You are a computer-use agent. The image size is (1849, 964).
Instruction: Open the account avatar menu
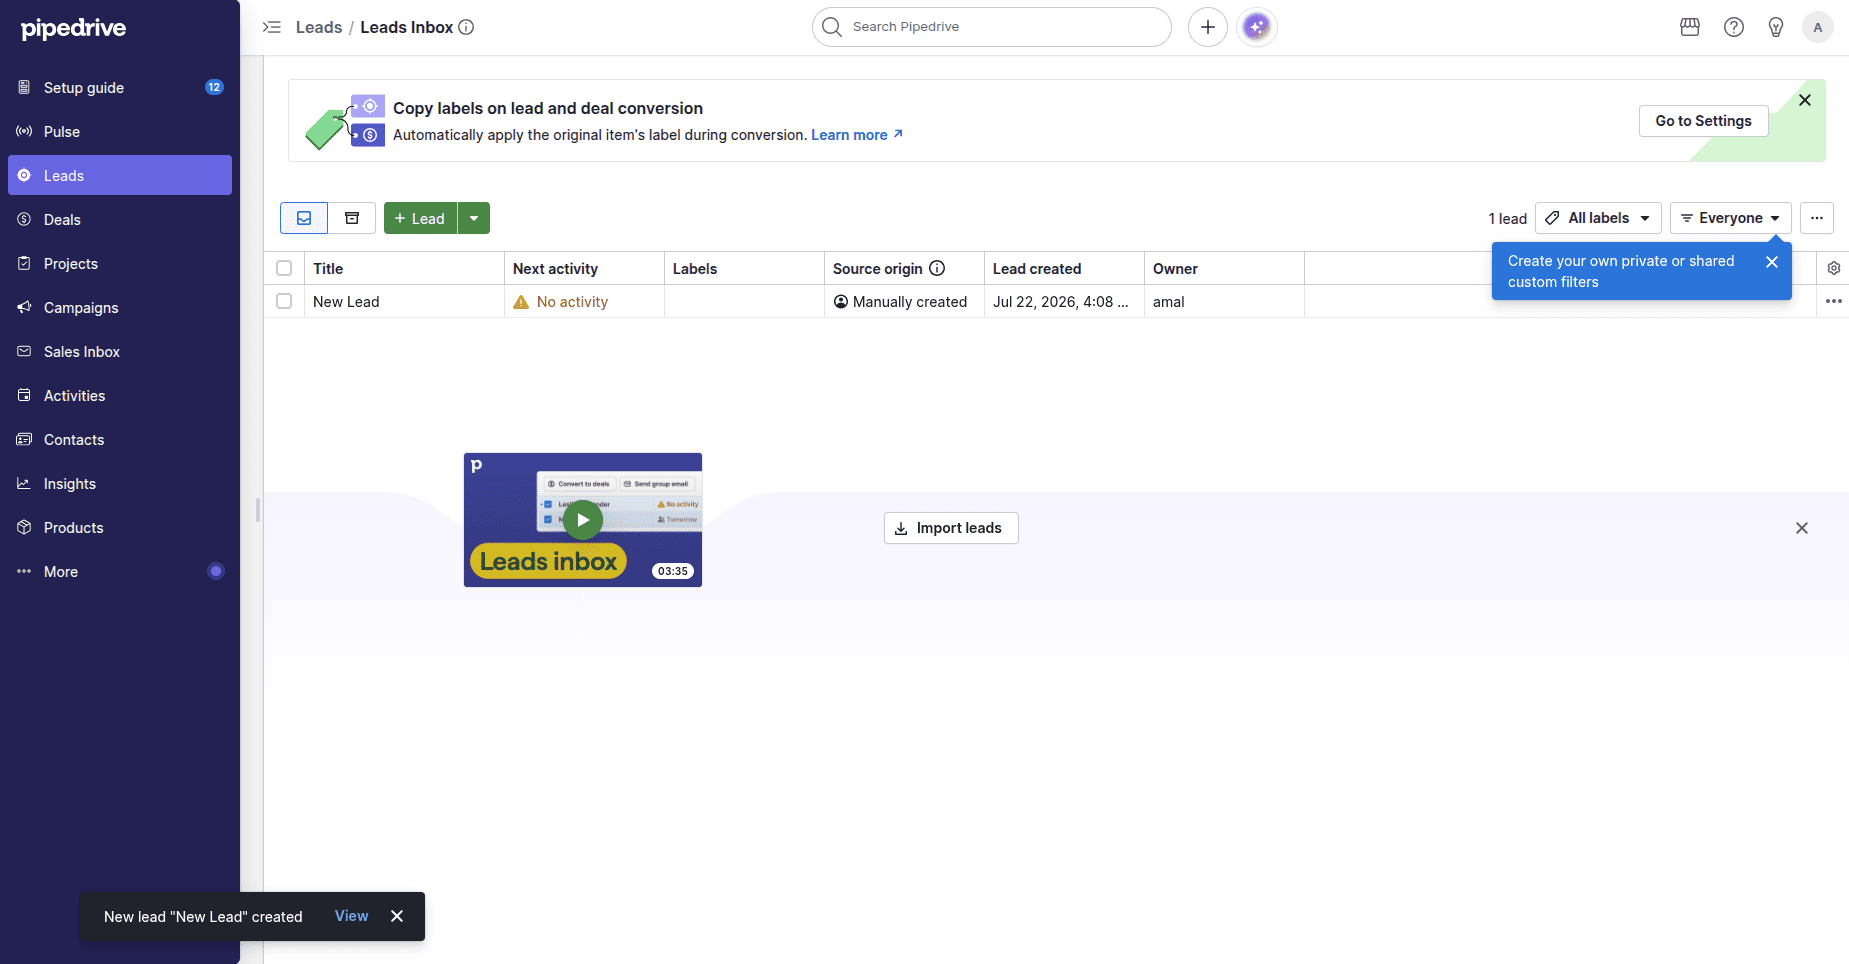click(1818, 27)
